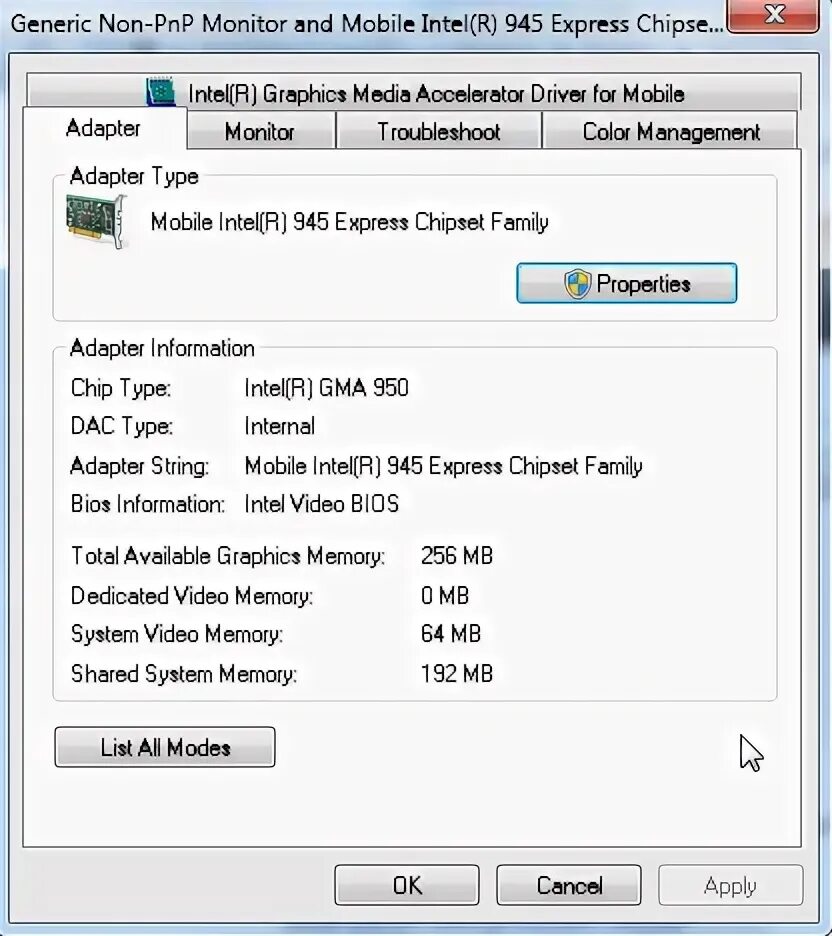Click the Apply button

click(x=731, y=885)
